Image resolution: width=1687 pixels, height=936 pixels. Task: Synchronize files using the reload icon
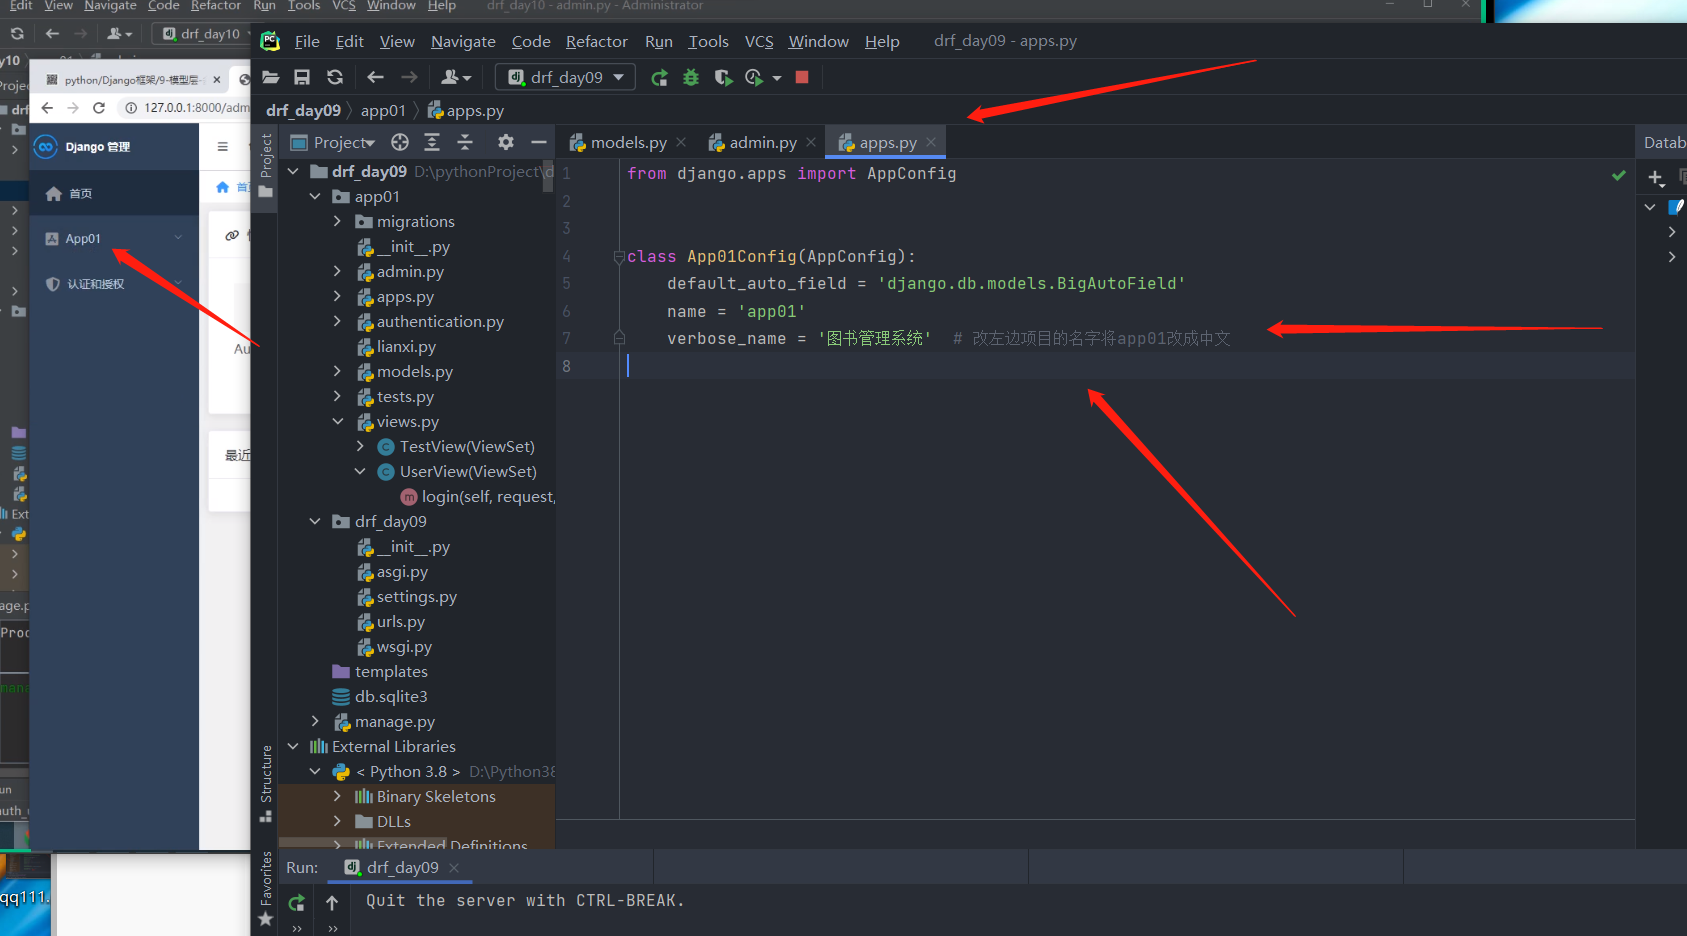(335, 77)
